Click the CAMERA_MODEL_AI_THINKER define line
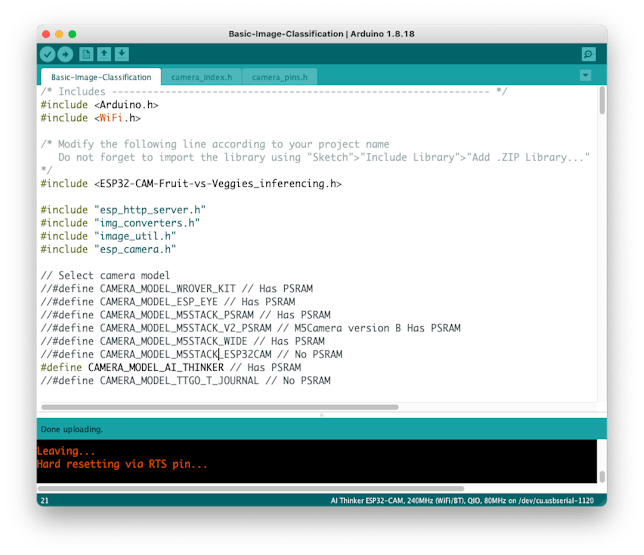Image resolution: width=644 pixels, height=555 pixels. click(170, 368)
